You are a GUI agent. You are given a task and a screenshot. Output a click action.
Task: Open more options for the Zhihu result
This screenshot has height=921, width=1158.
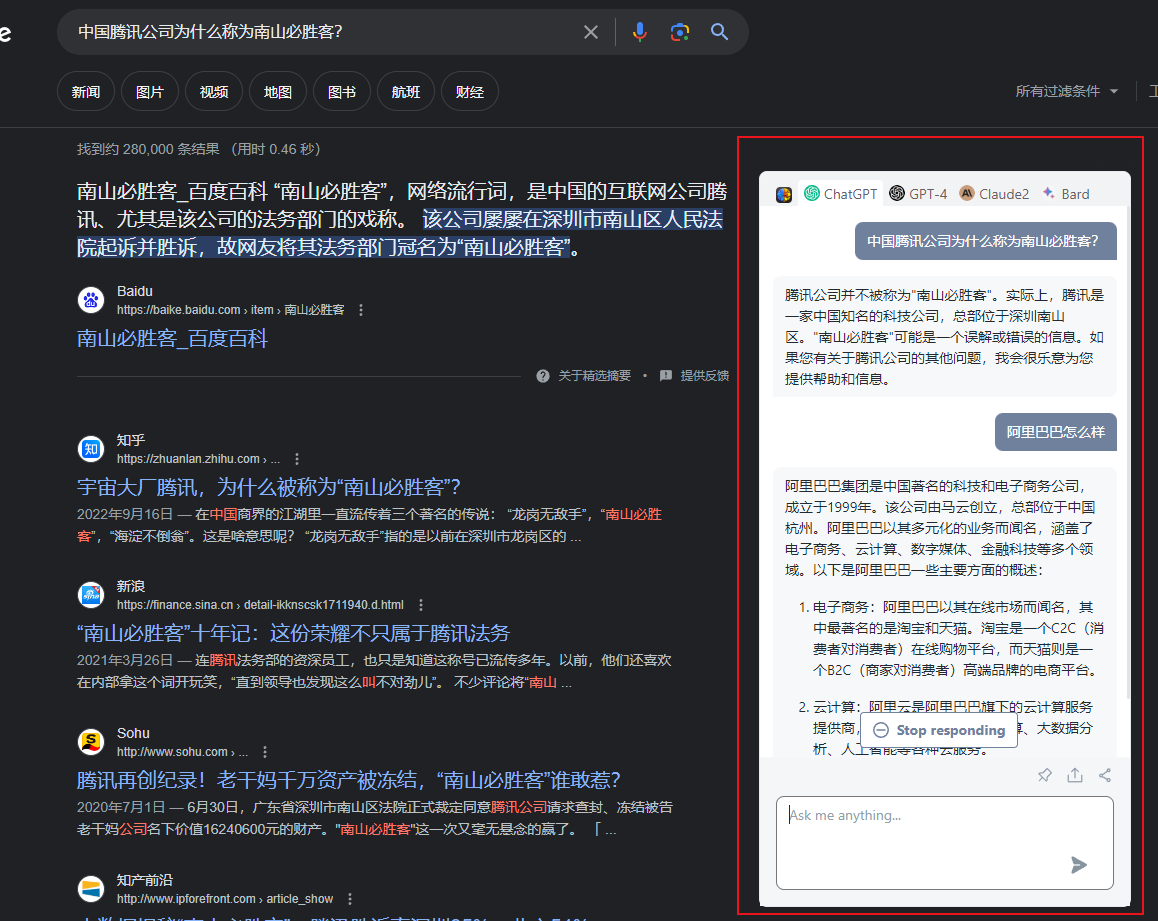pos(297,459)
